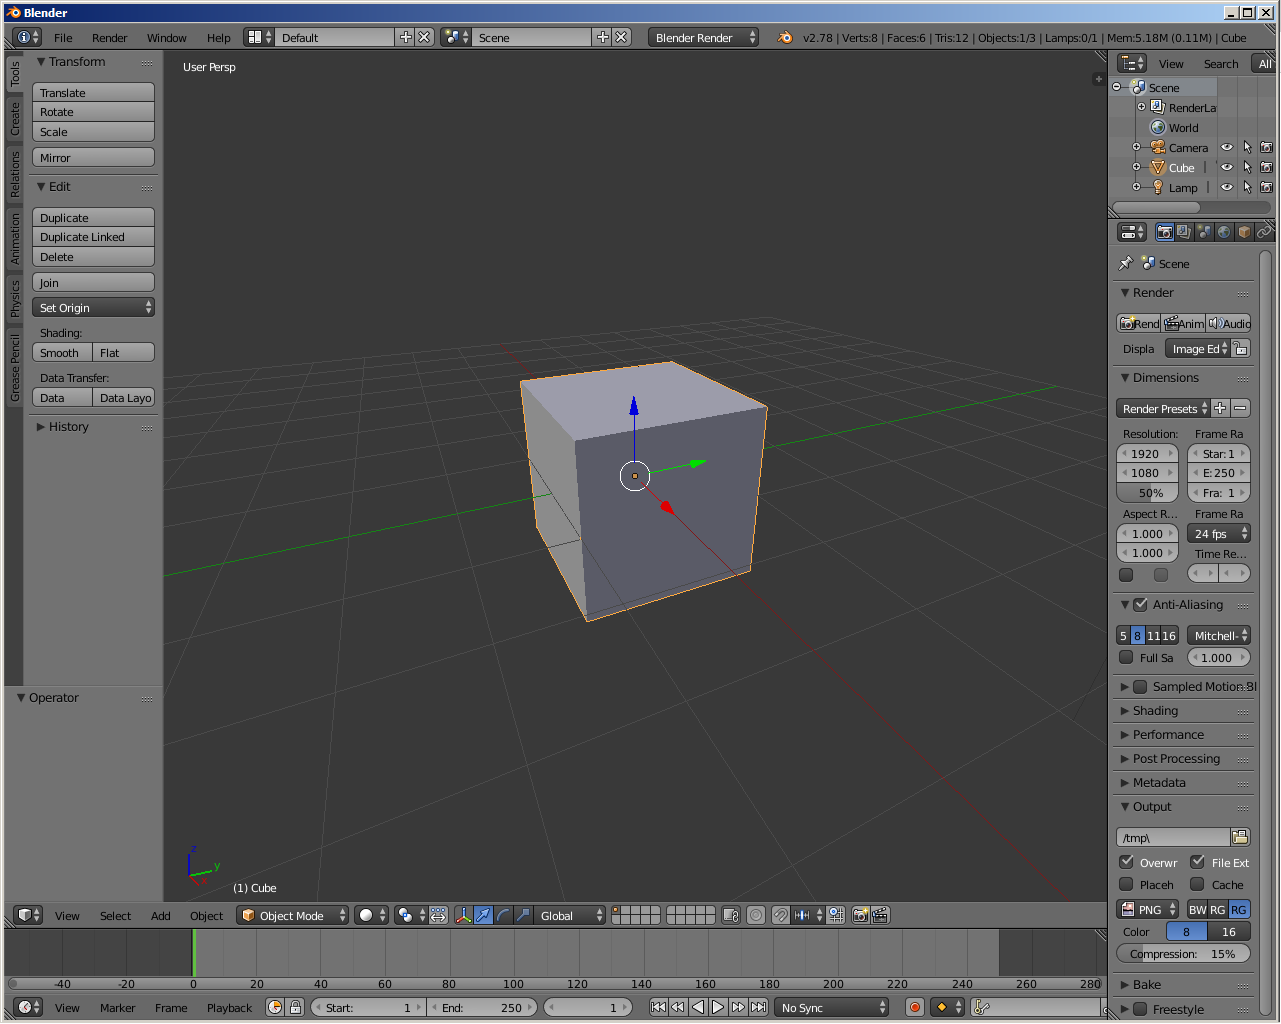Open the Object Mode dropdown
This screenshot has width=1281, height=1024.
(x=293, y=915)
